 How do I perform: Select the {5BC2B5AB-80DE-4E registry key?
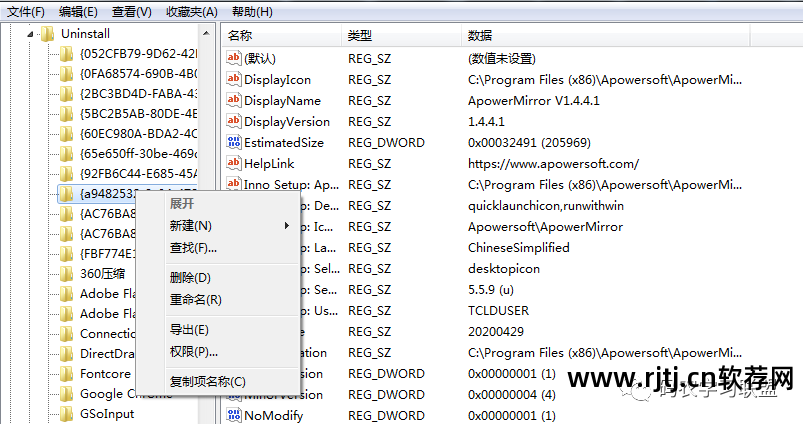coord(138,114)
